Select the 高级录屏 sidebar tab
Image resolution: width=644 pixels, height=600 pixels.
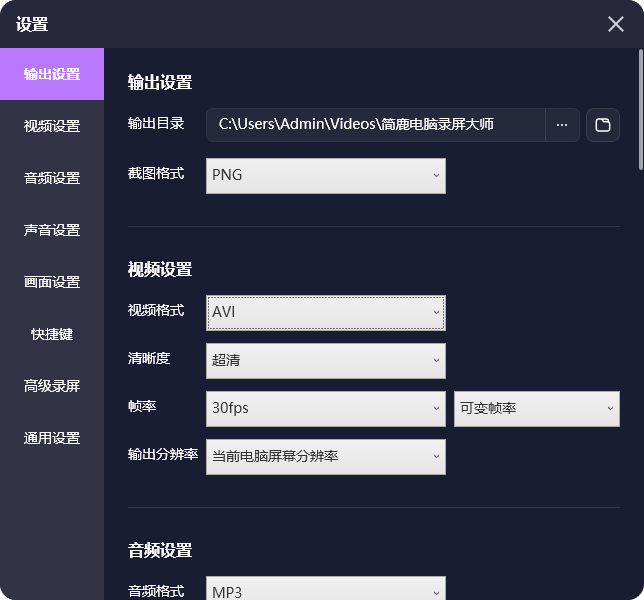tap(52, 386)
